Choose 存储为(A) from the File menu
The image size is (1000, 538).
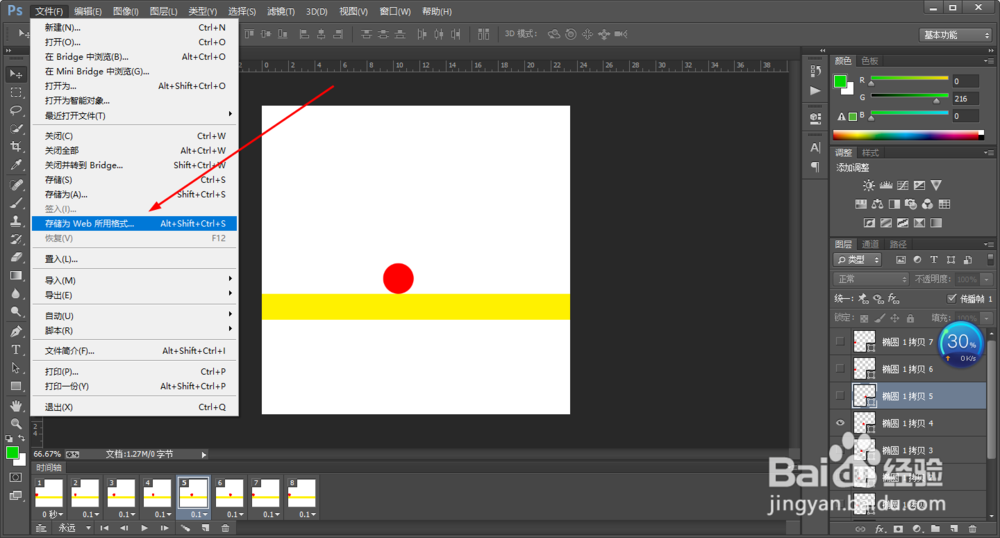(x=135, y=194)
